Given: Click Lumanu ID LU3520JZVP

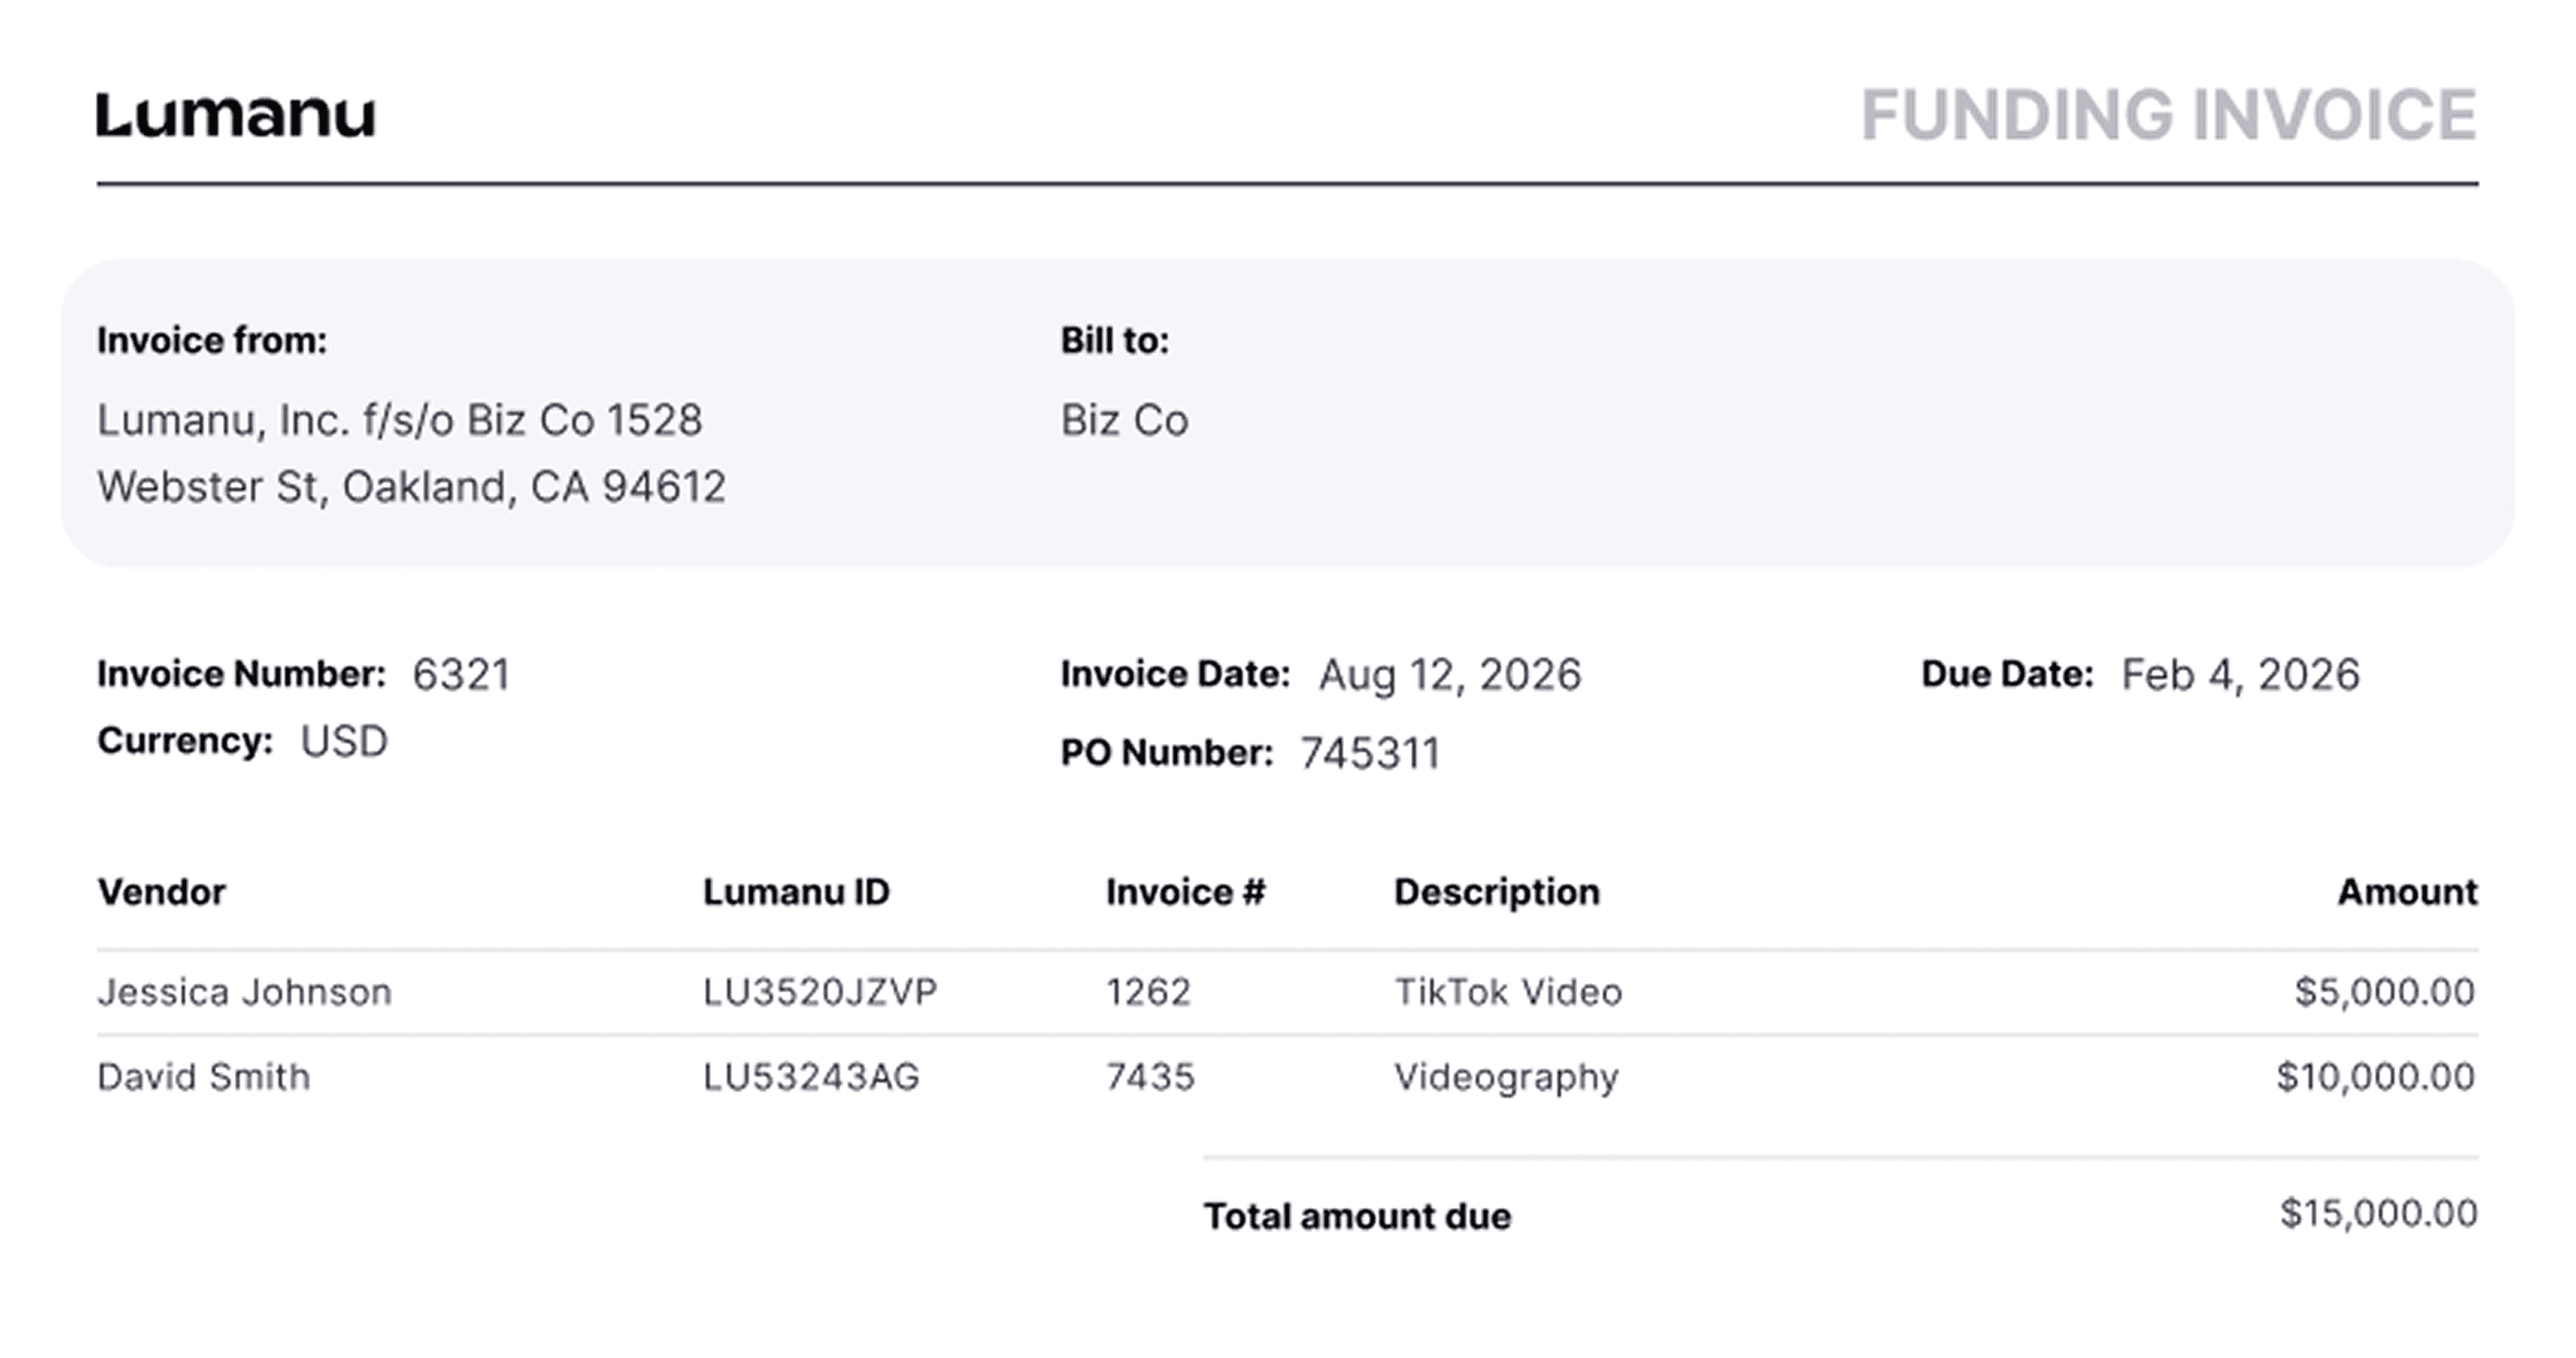Looking at the screenshot, I should [x=819, y=992].
